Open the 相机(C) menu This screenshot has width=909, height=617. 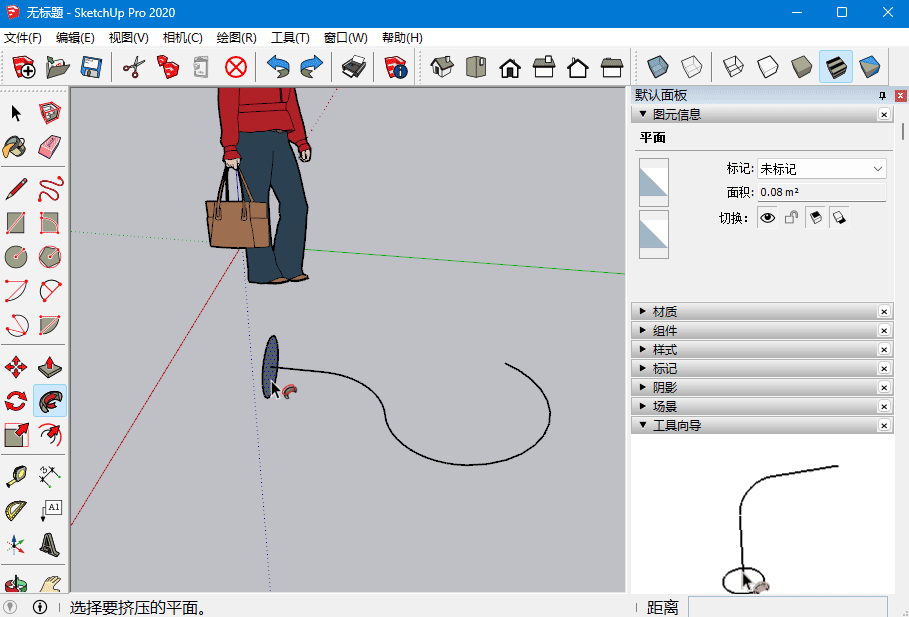coord(182,38)
